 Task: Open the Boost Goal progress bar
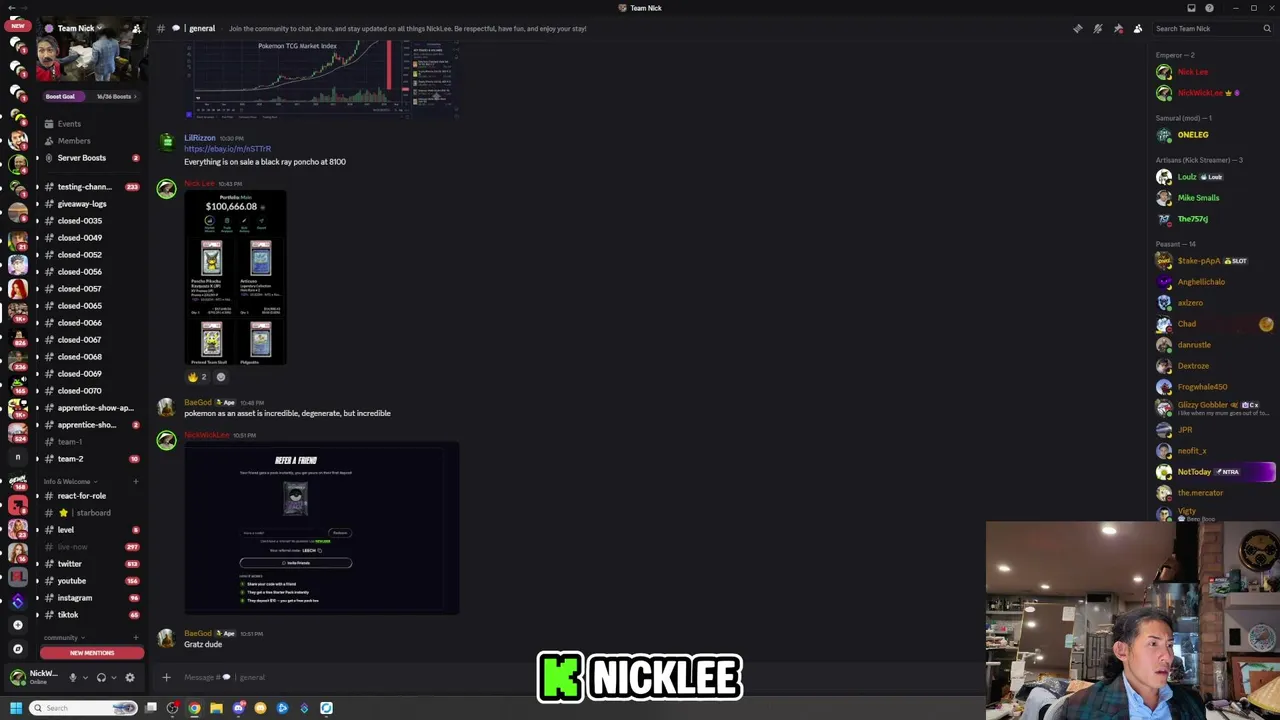click(x=90, y=97)
